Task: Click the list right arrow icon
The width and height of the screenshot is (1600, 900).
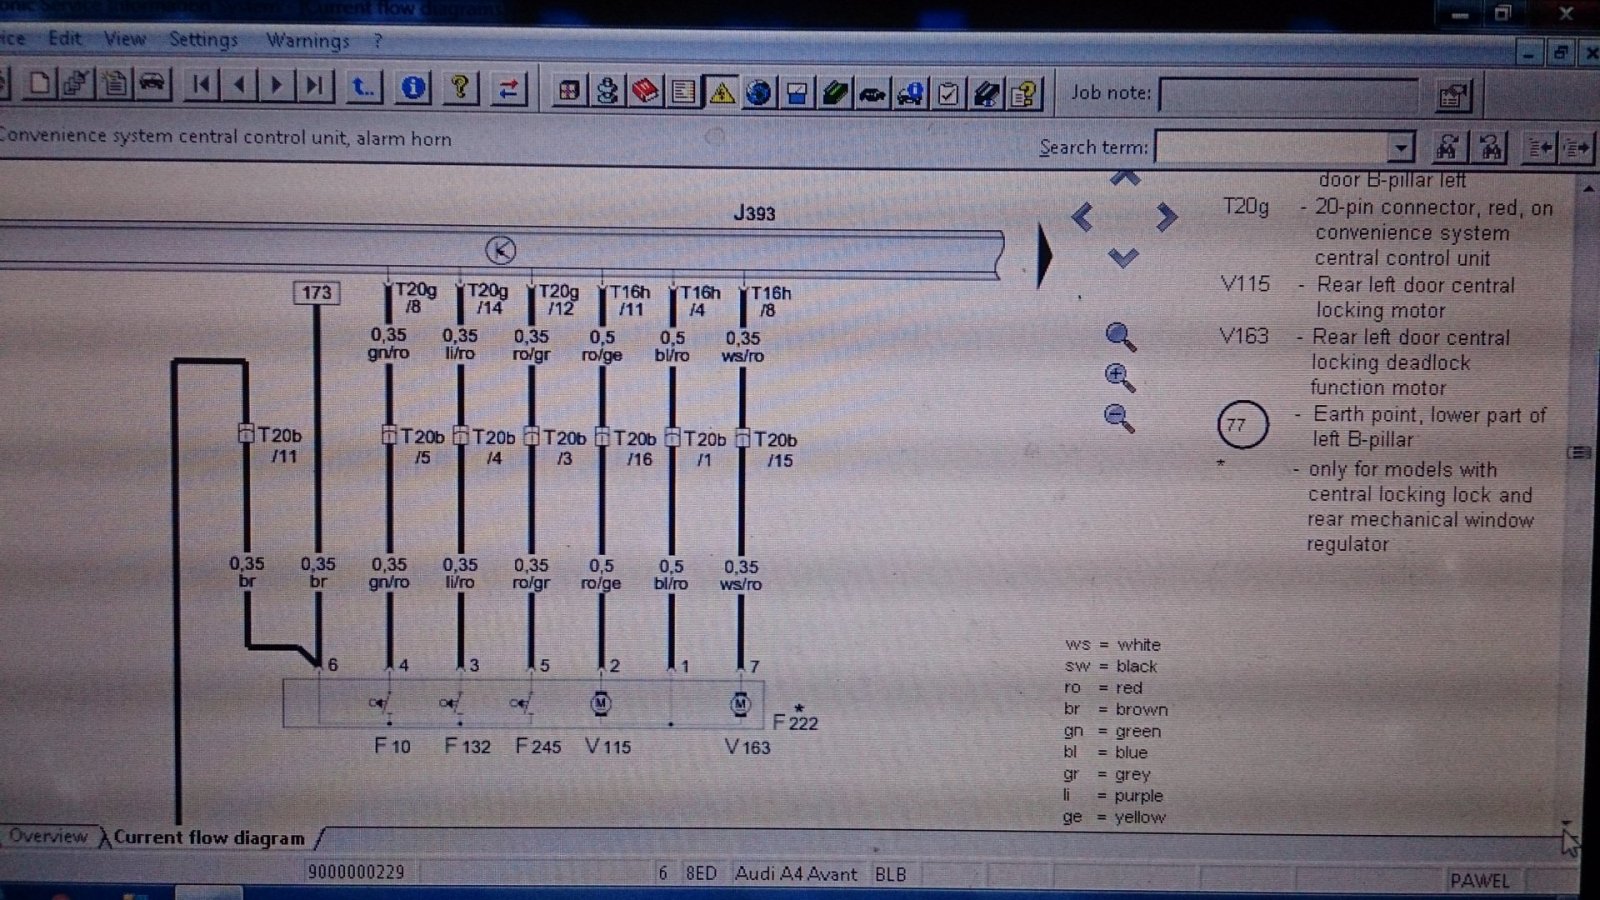Action: pyautogui.click(x=1577, y=148)
